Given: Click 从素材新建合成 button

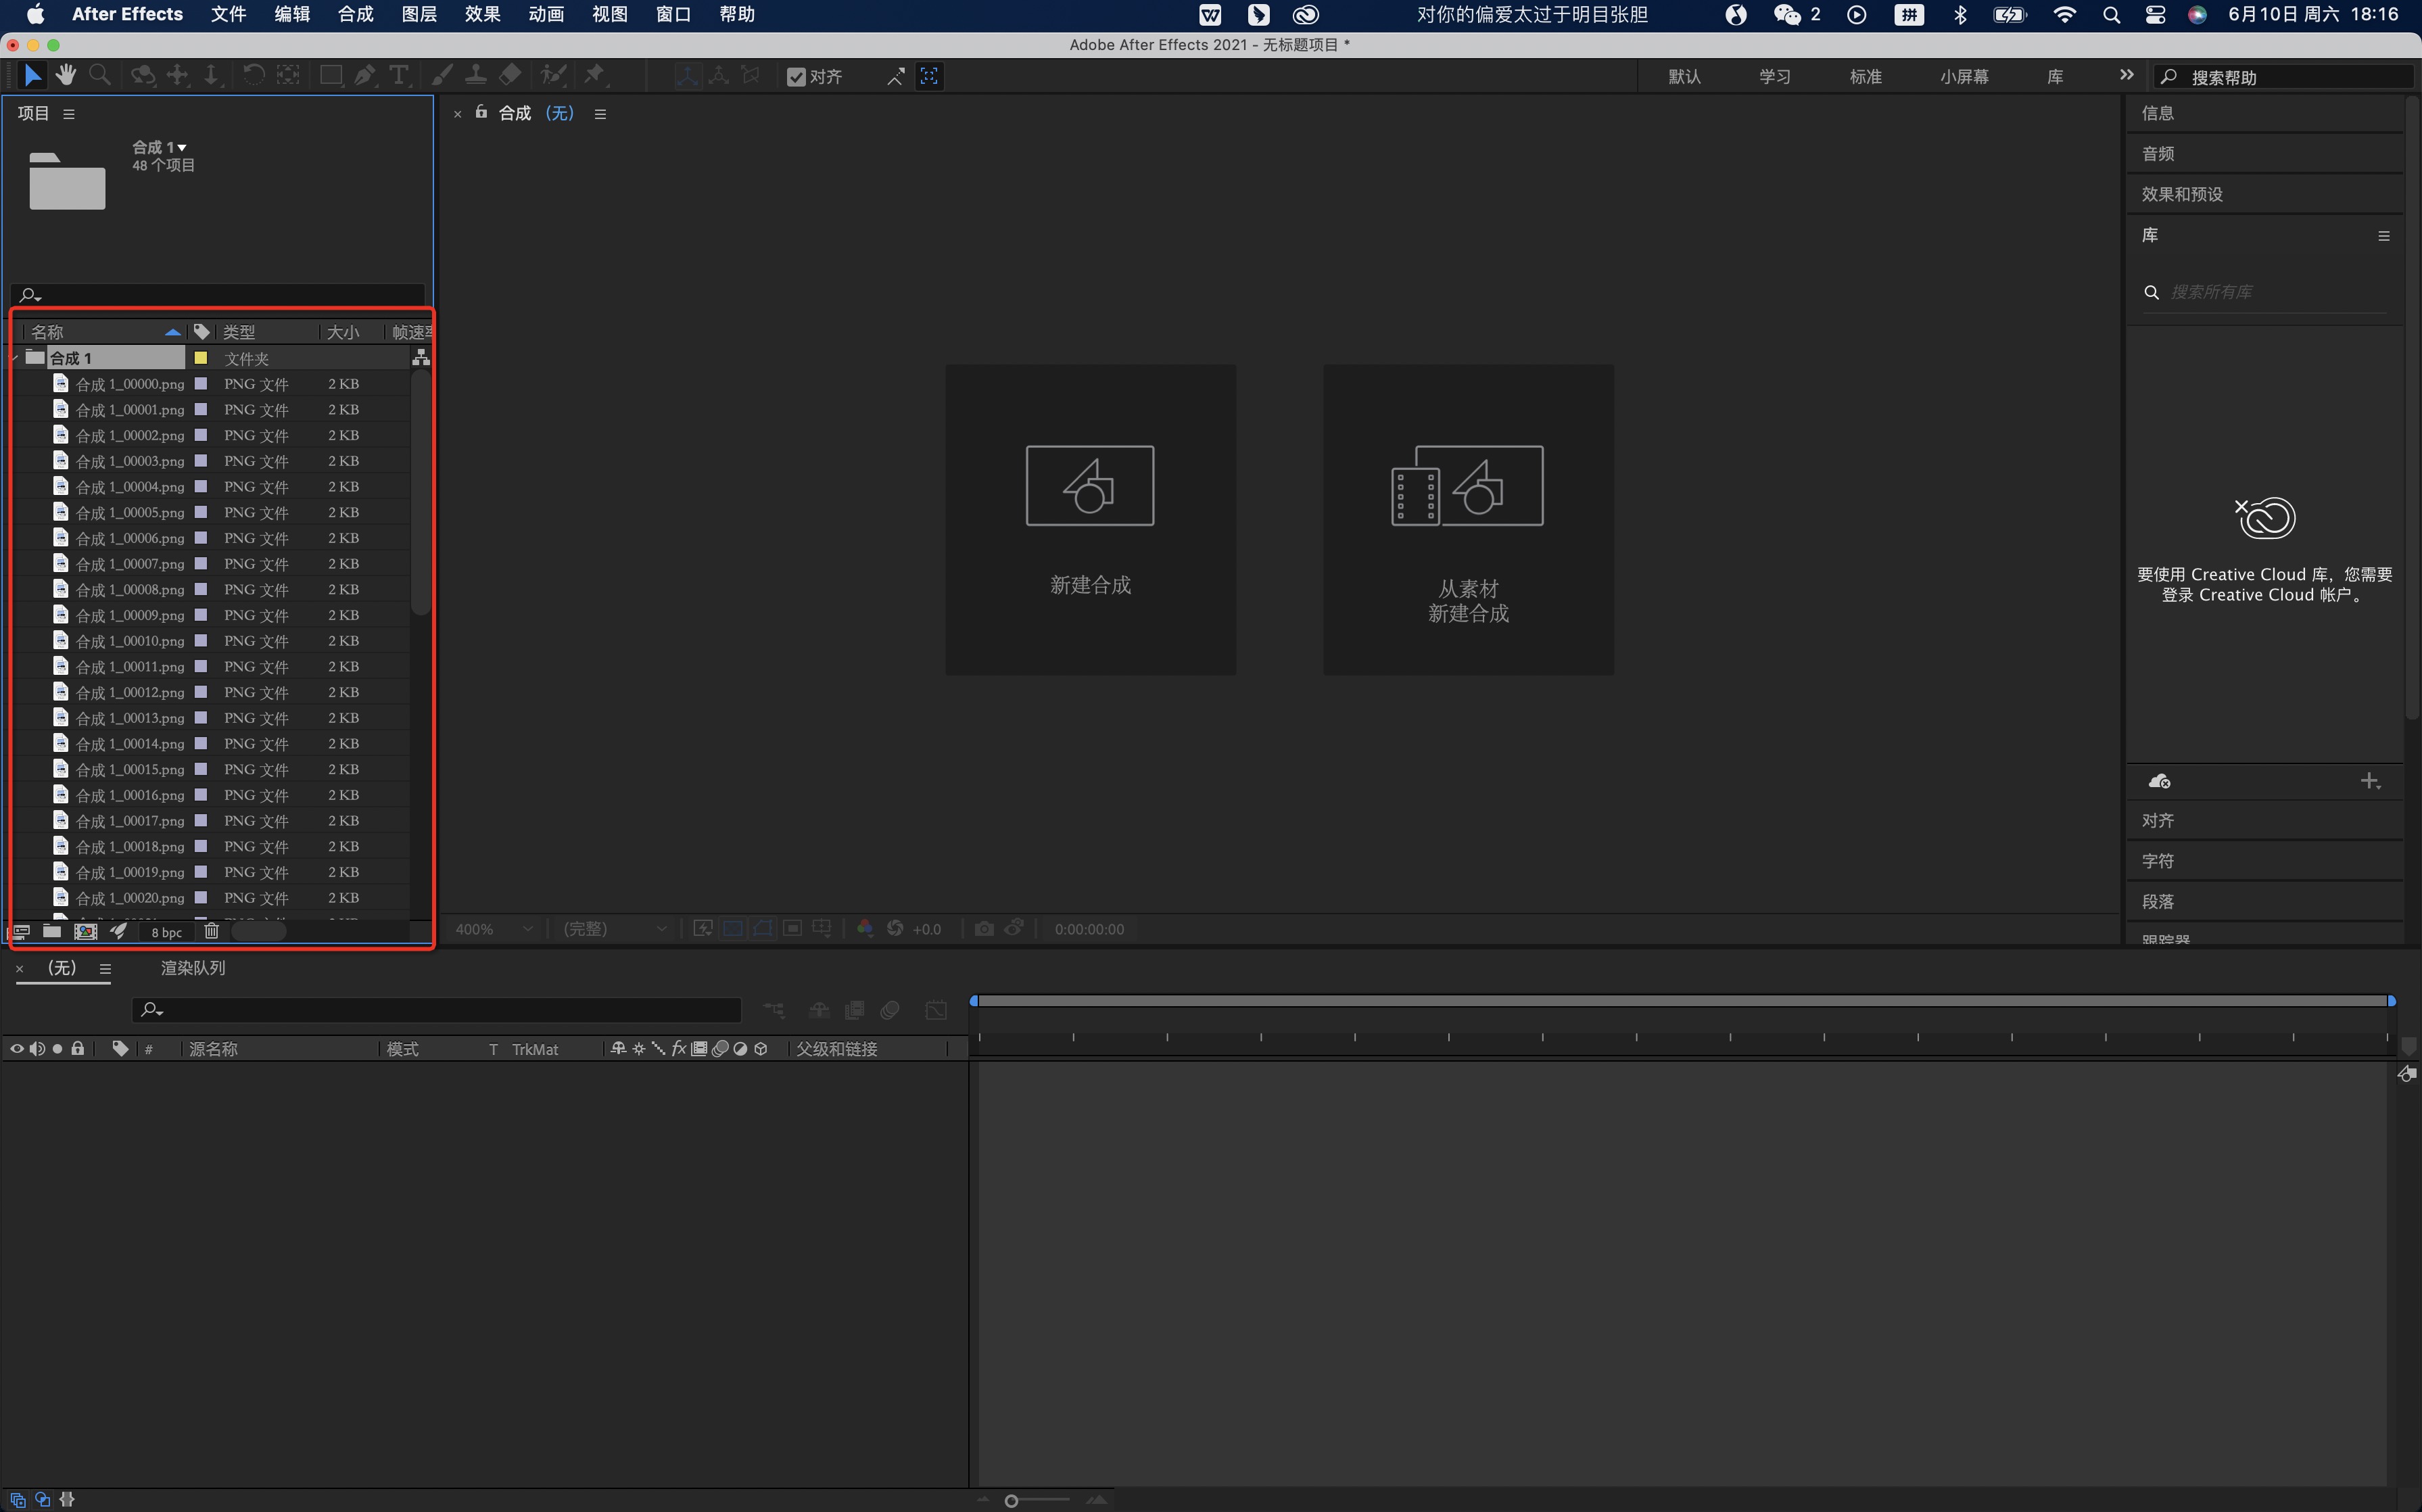Looking at the screenshot, I should [1468, 519].
